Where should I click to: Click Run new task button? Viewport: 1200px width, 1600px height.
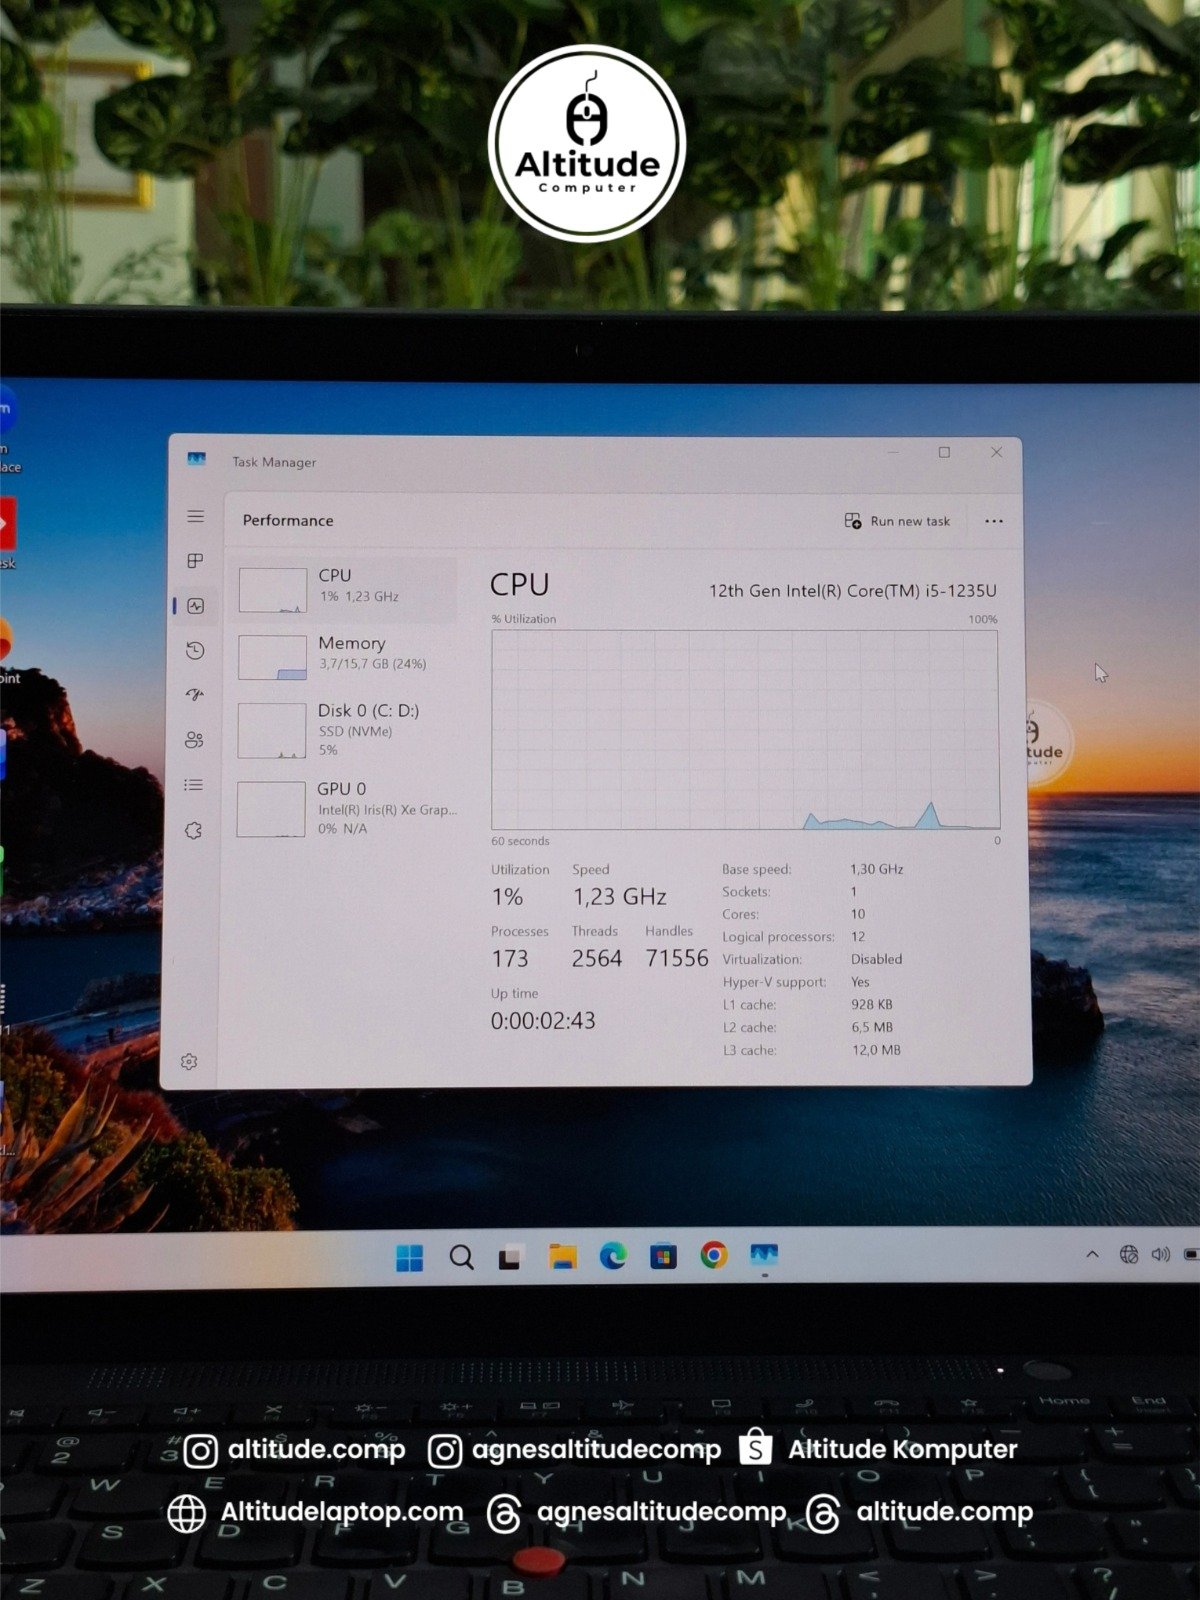click(897, 521)
